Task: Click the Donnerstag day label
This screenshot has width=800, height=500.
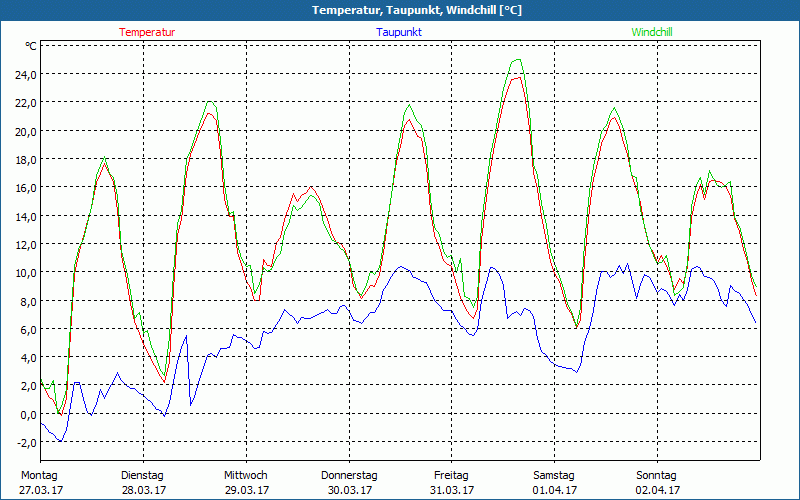Action: click(x=349, y=476)
